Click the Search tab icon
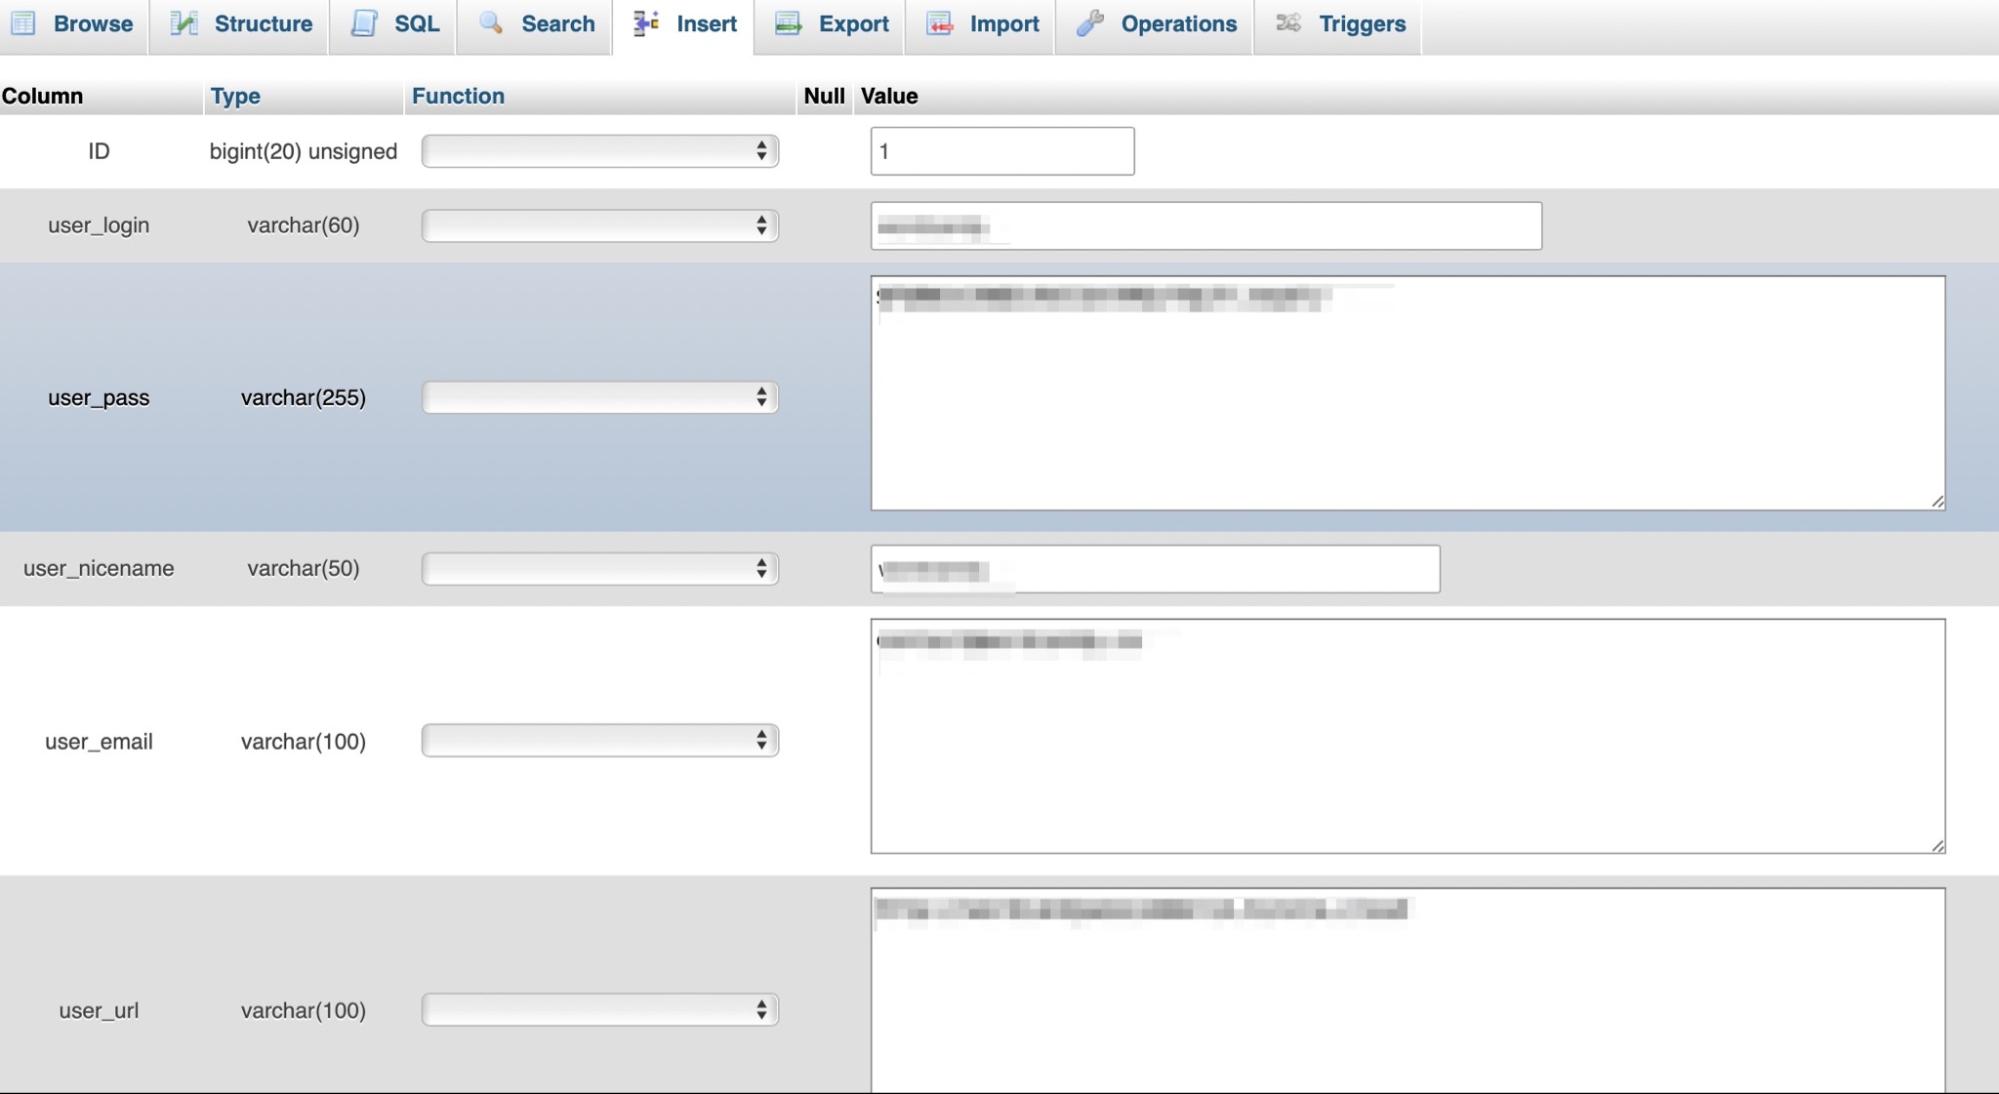Screen dimensions: 1999x1094 coord(488,23)
